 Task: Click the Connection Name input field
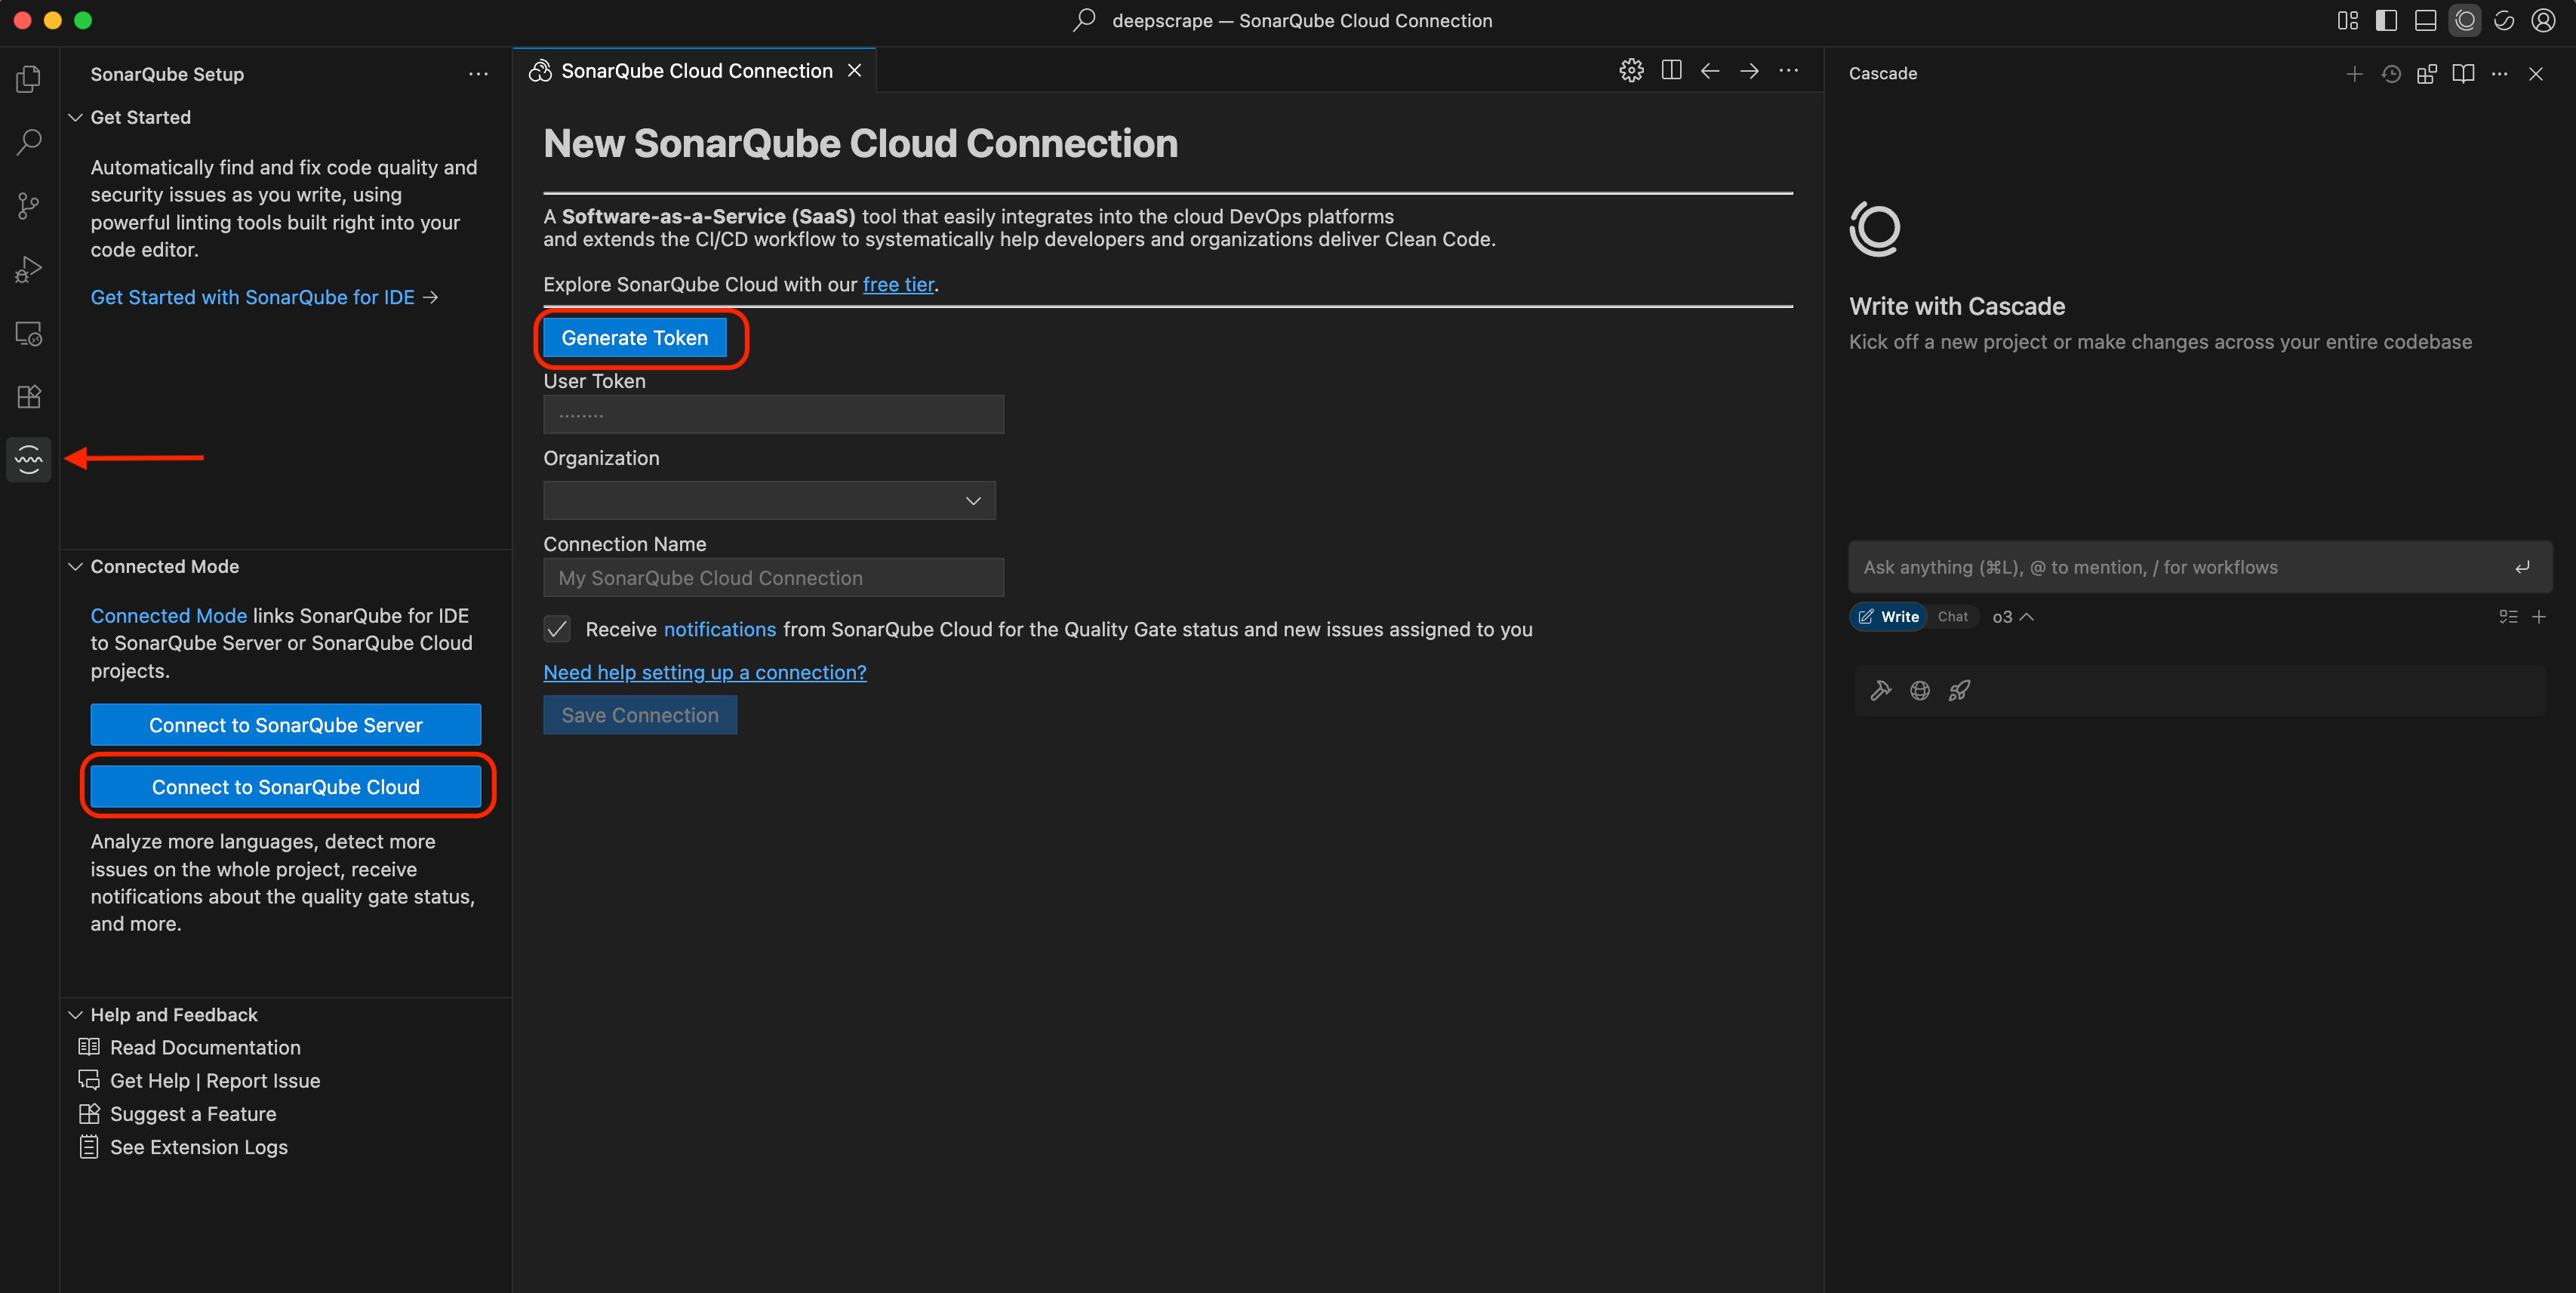point(773,578)
